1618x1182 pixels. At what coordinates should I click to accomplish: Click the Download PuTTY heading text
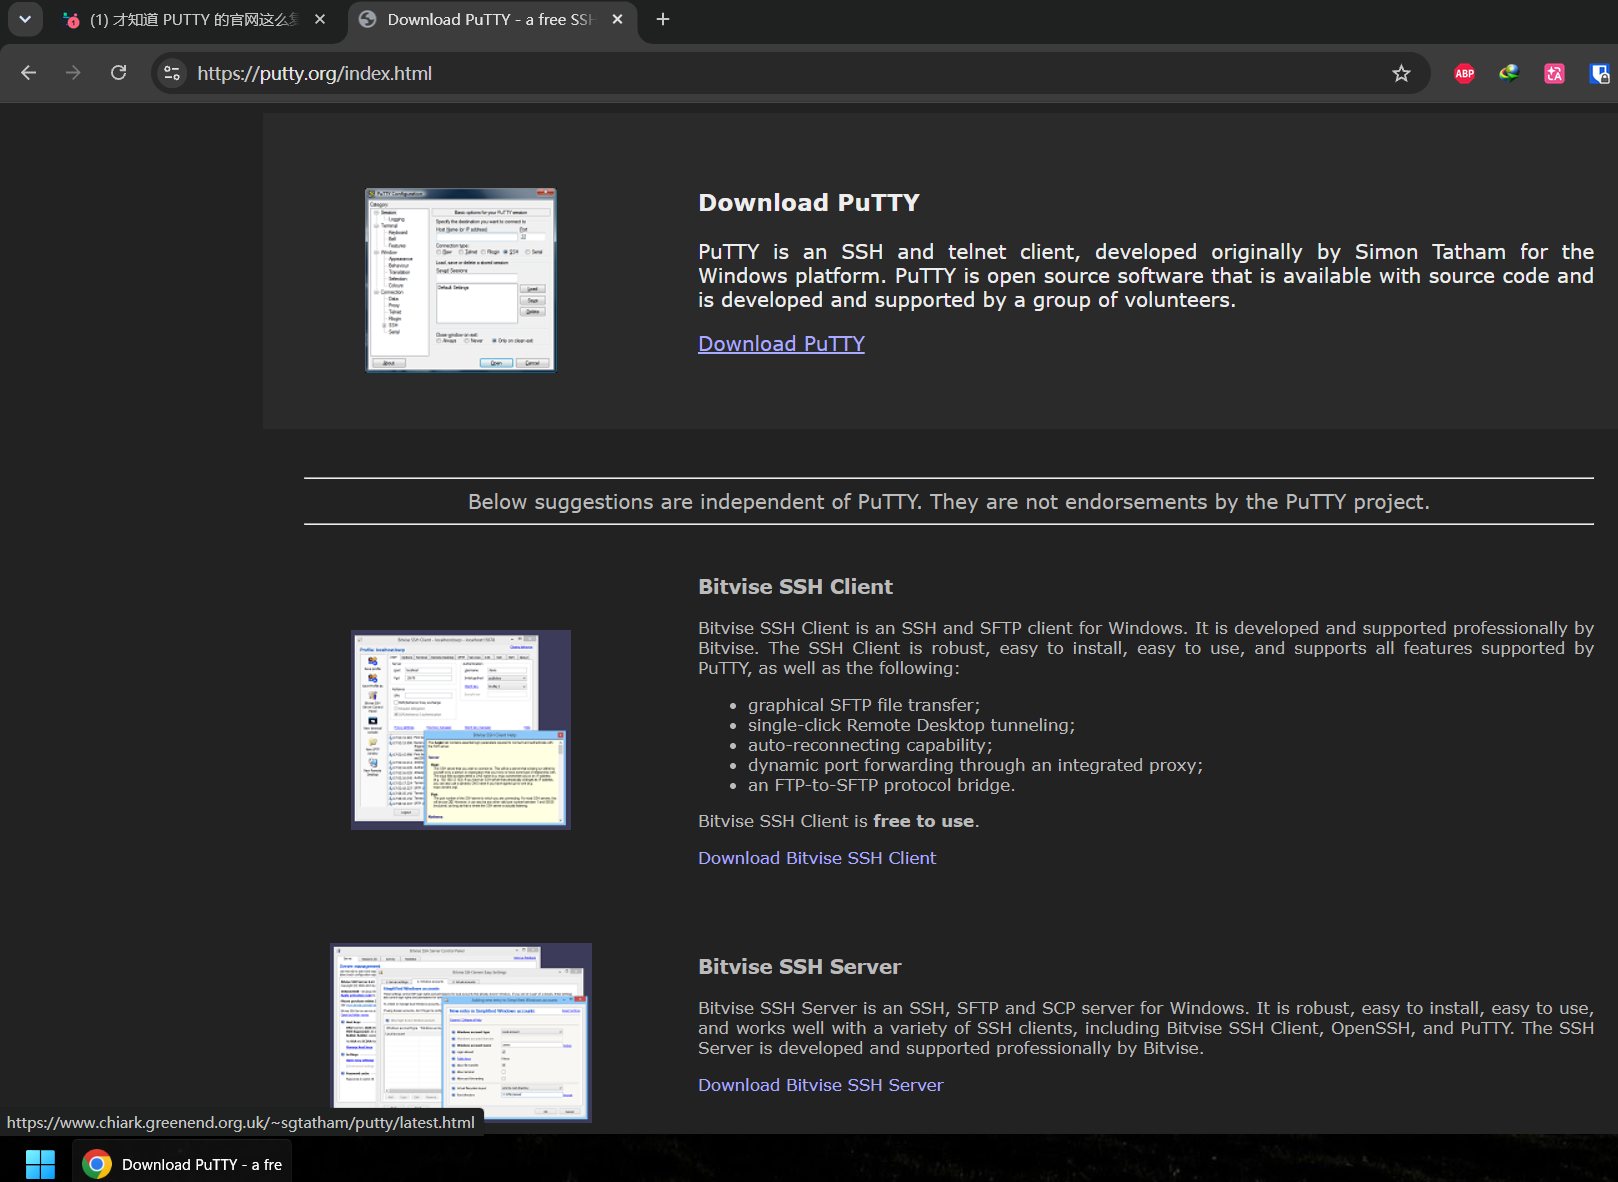(x=809, y=203)
